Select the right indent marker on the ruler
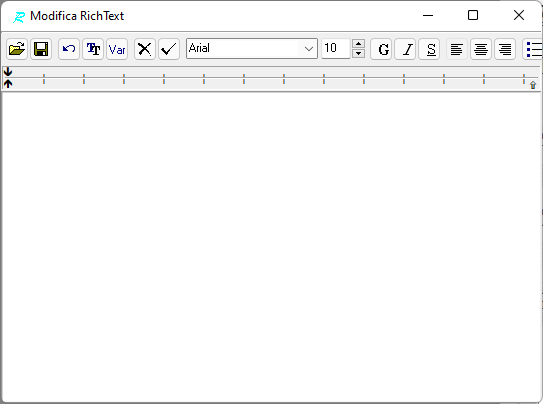This screenshot has height=404, width=543. coord(533,85)
